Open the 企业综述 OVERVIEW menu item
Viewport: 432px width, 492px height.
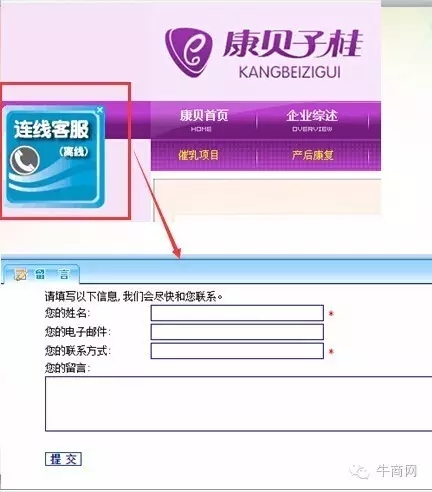[x=312, y=120]
